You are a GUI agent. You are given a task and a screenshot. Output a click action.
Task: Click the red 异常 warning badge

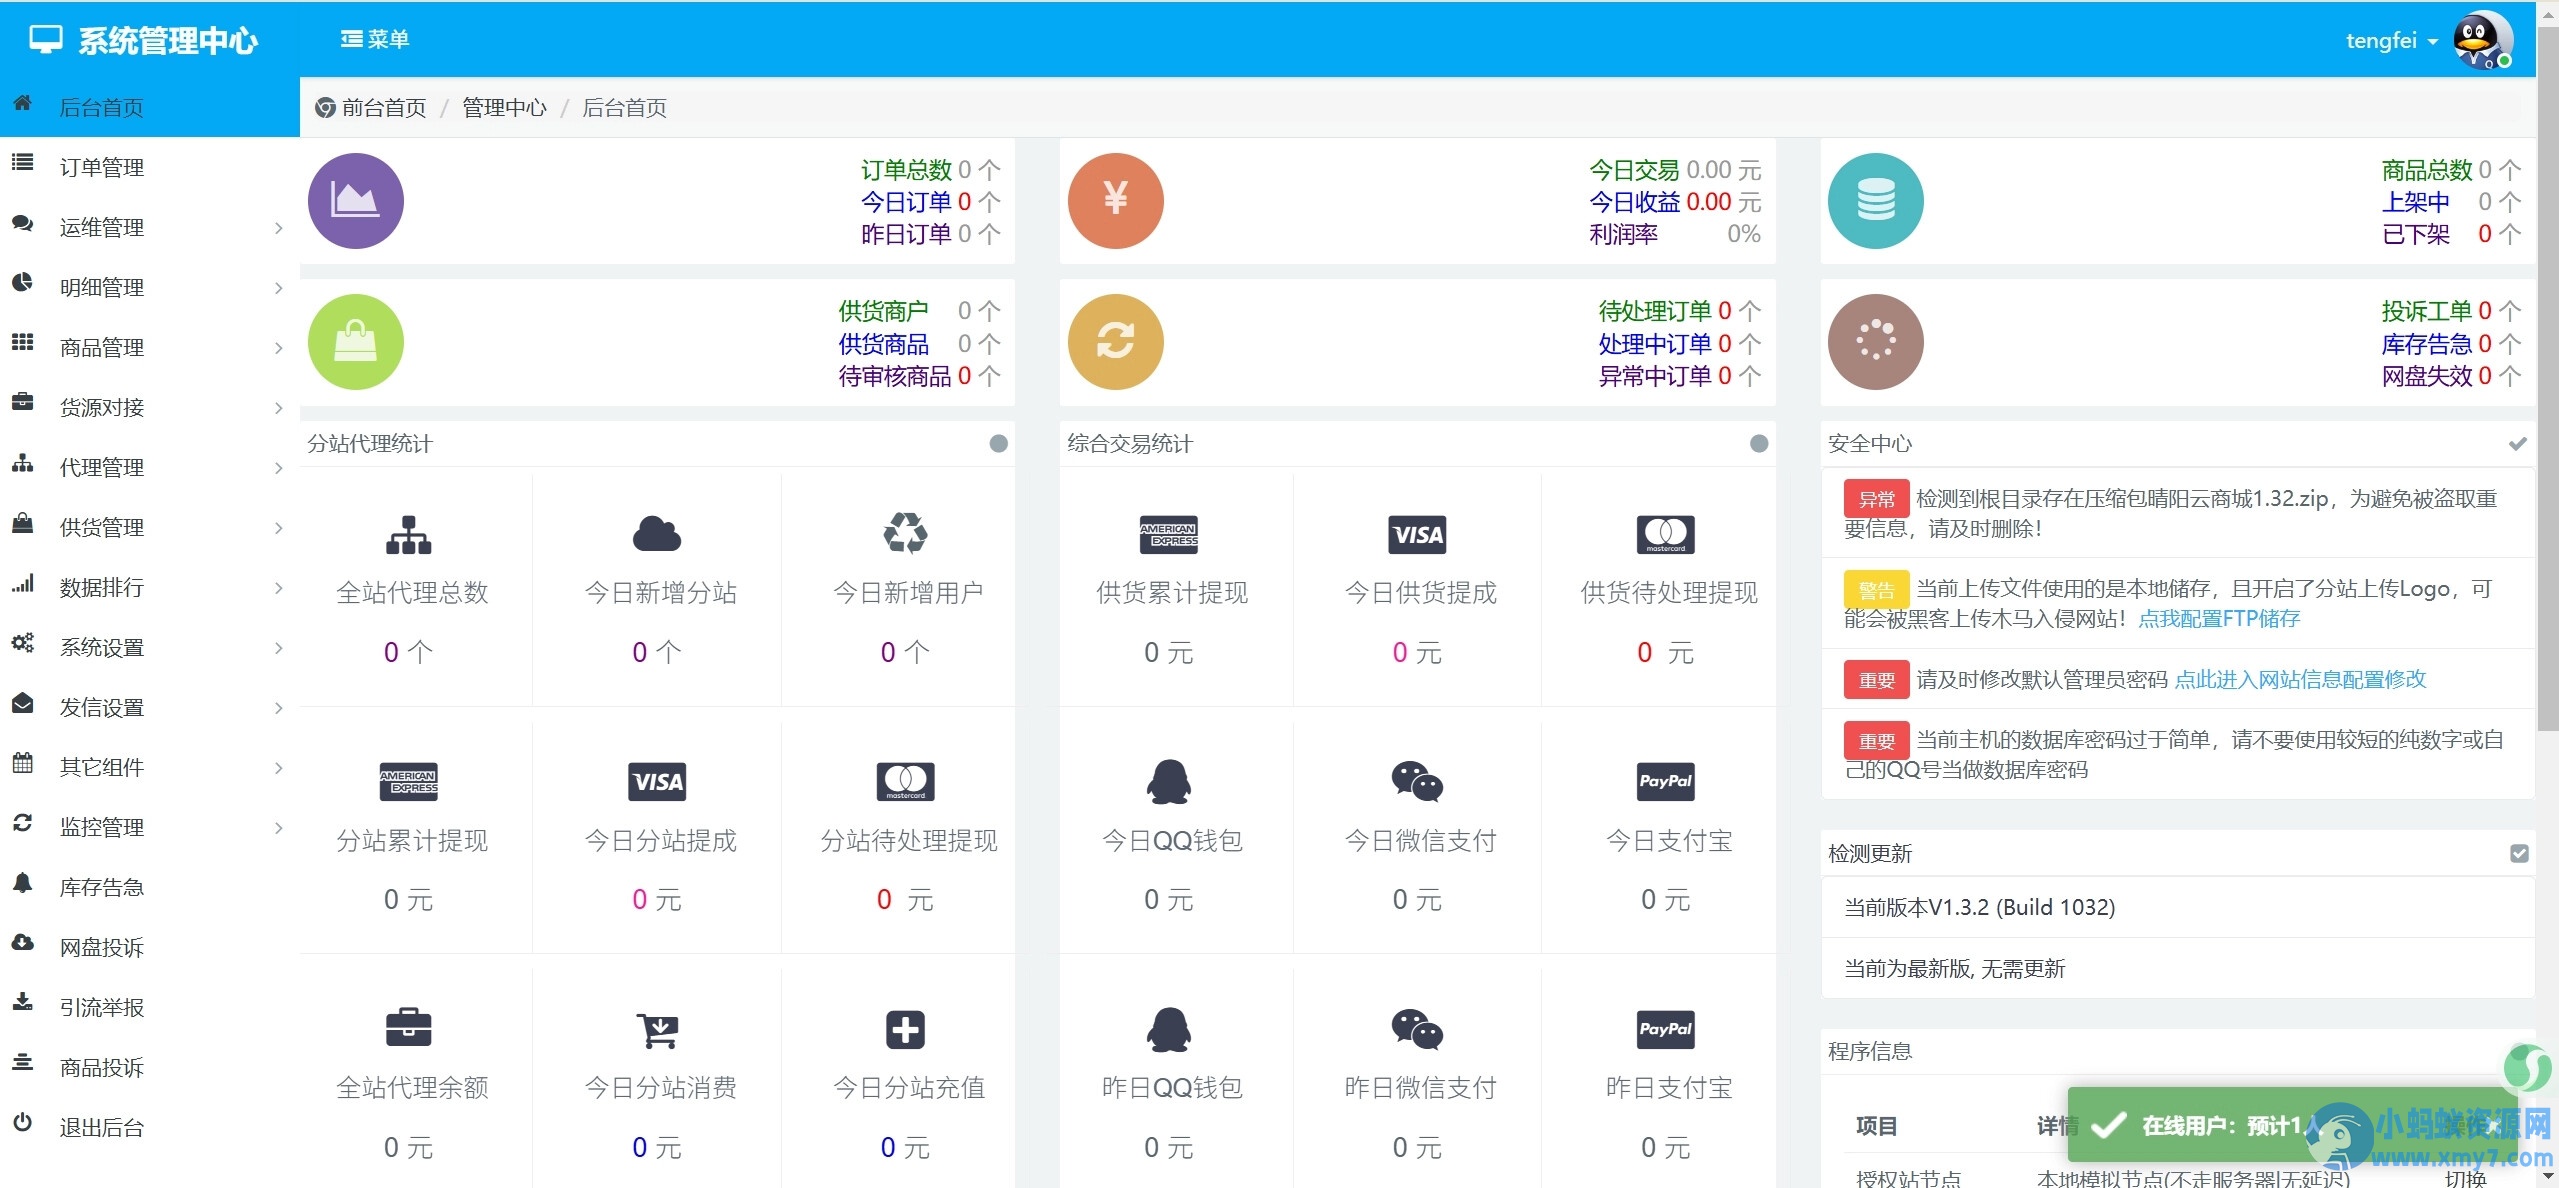(x=1876, y=499)
